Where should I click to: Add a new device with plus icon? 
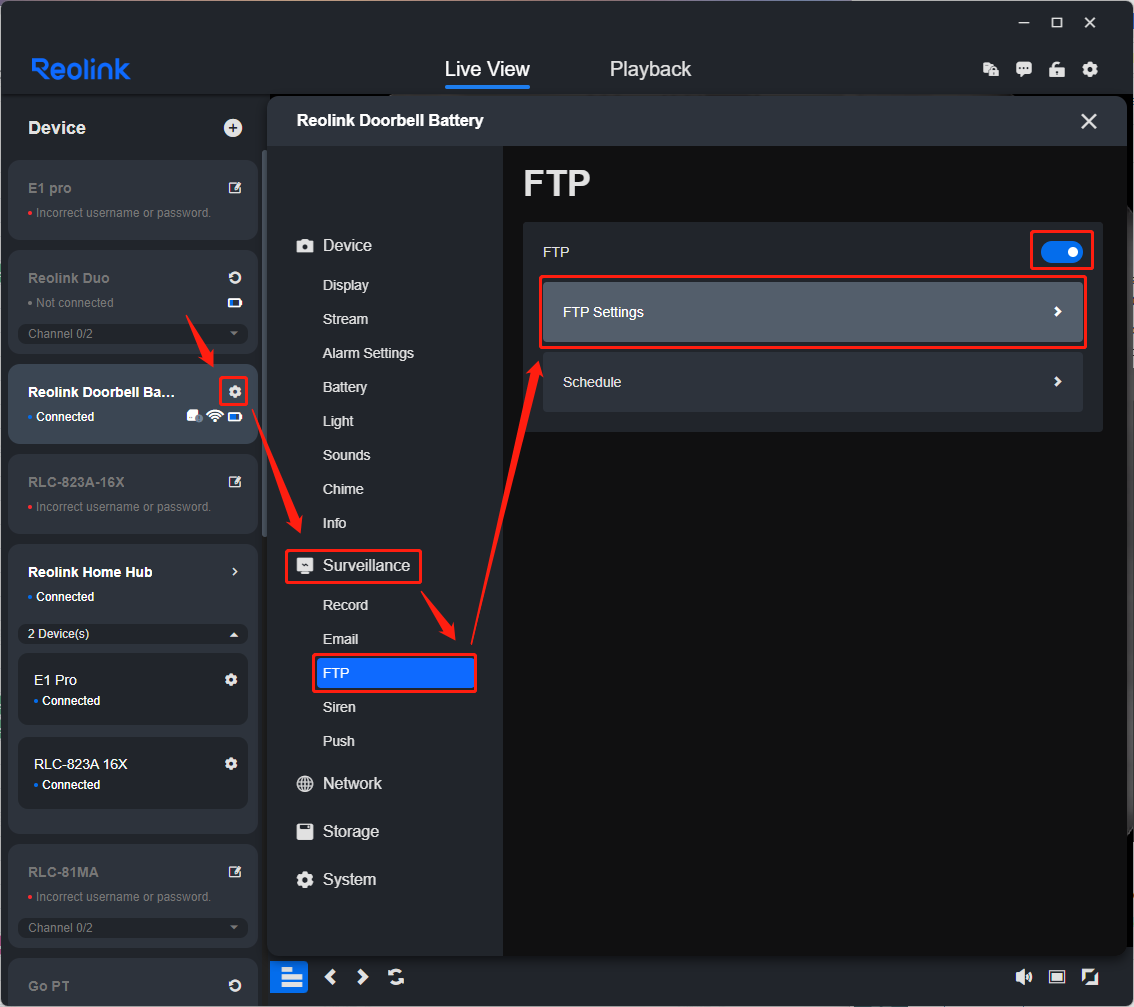tap(233, 128)
